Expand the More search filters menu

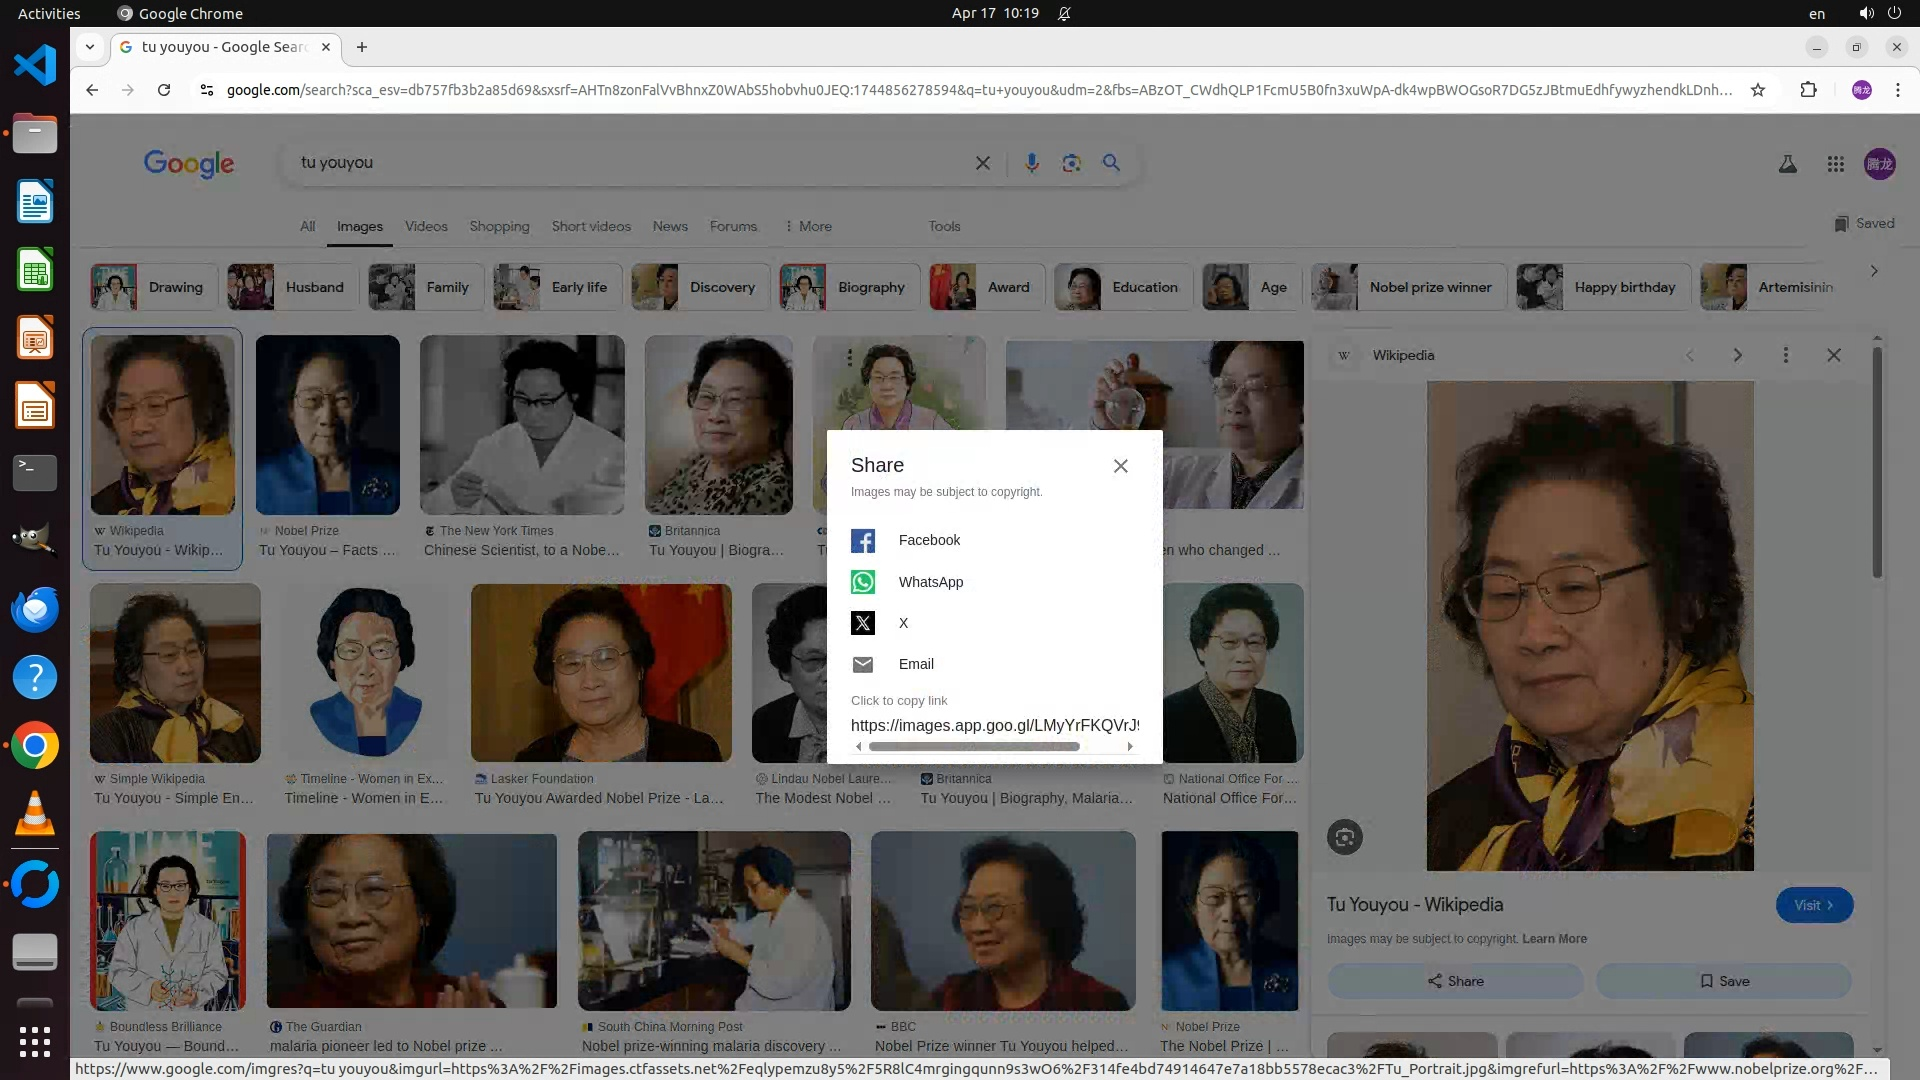click(808, 227)
